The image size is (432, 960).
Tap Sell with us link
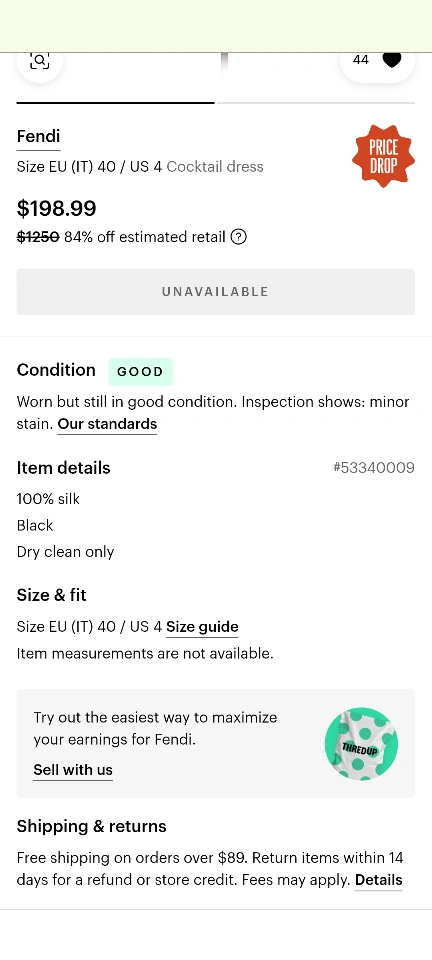click(73, 770)
